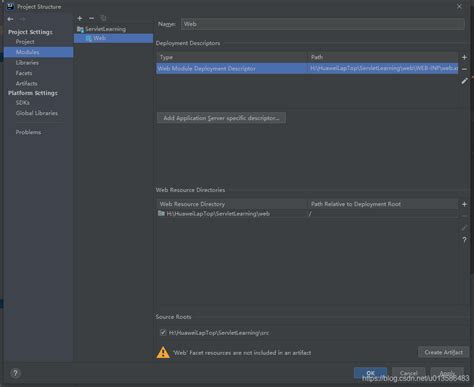Click the Cancel button
The height and width of the screenshot is (387, 474).
pyautogui.click(x=409, y=373)
